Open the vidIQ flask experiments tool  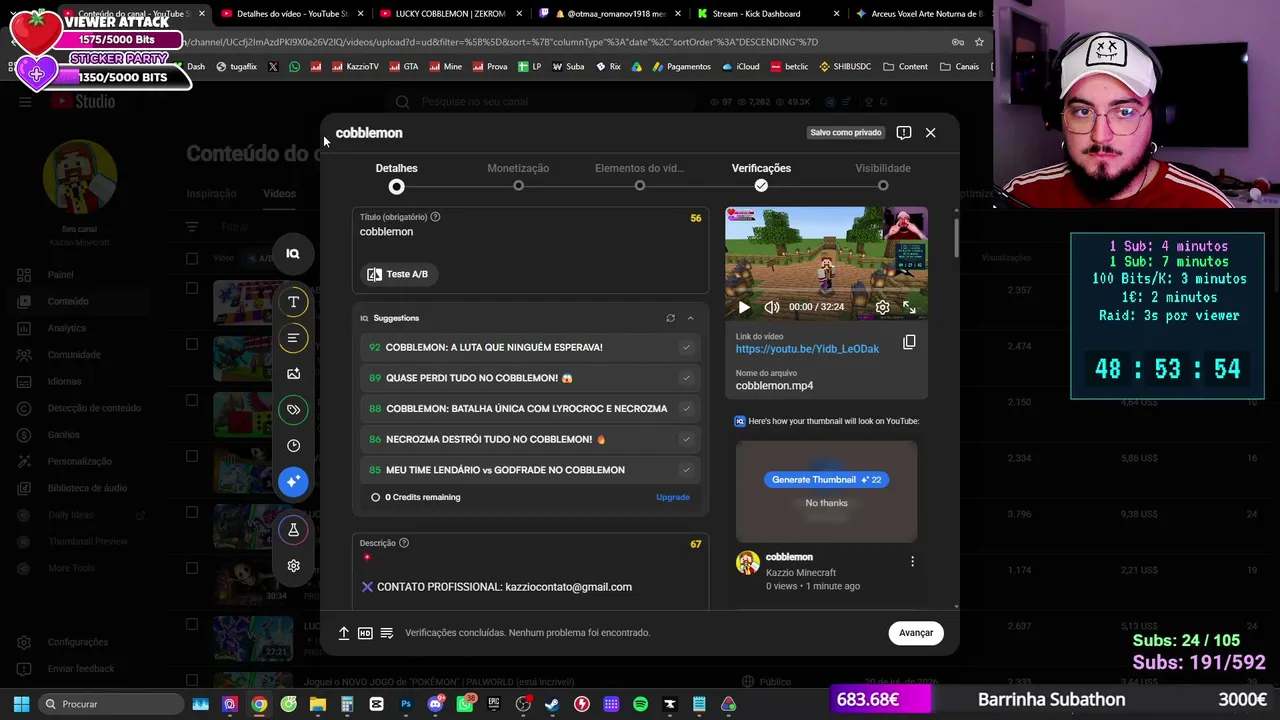point(293,530)
